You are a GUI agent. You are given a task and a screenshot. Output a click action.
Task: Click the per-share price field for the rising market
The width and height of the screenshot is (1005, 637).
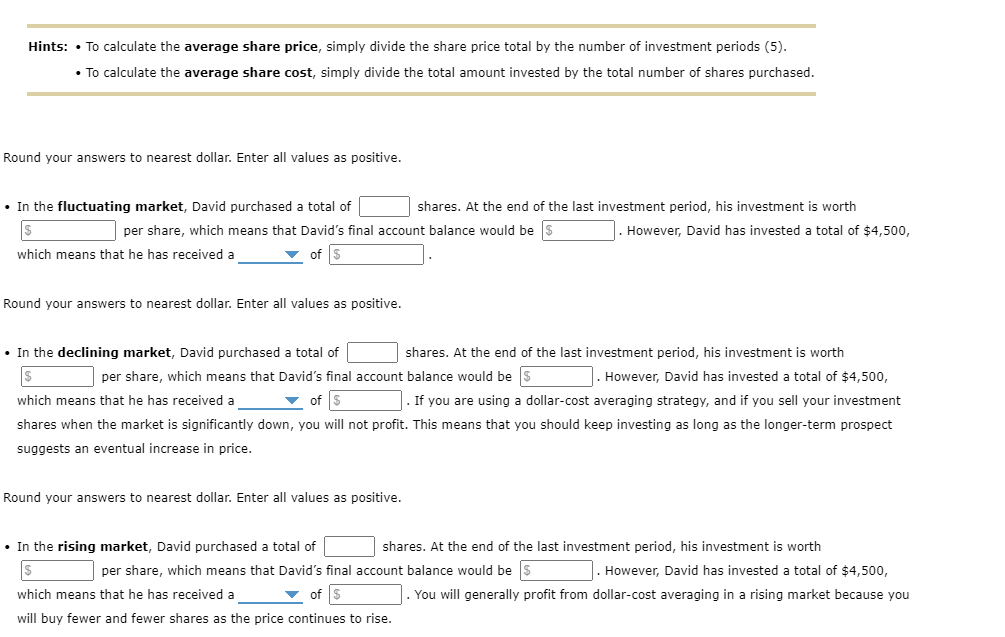tap(57, 570)
